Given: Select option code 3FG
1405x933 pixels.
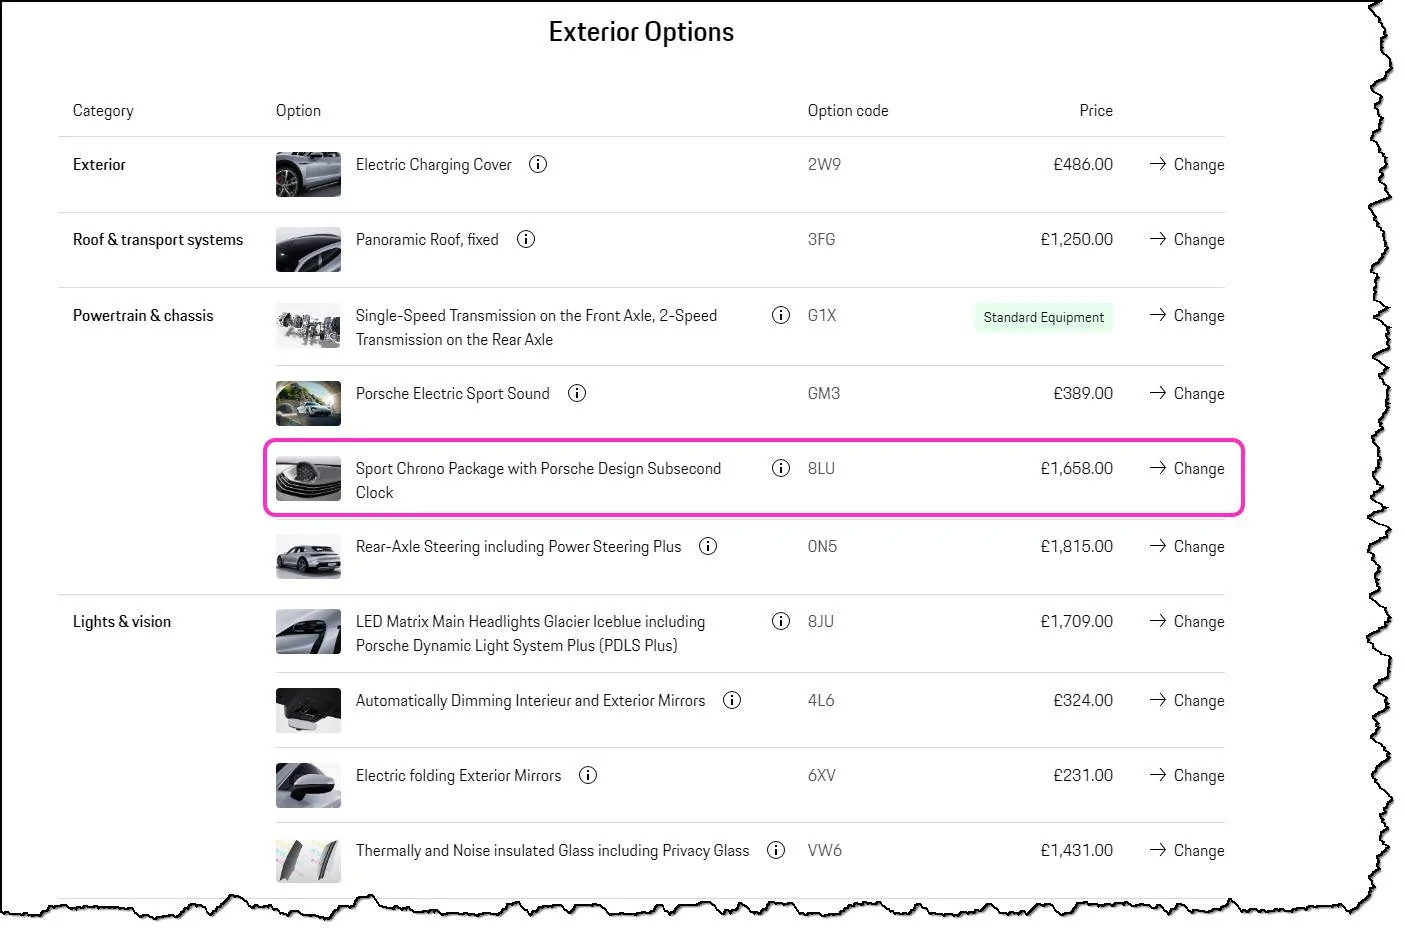Looking at the screenshot, I should pyautogui.click(x=821, y=239).
